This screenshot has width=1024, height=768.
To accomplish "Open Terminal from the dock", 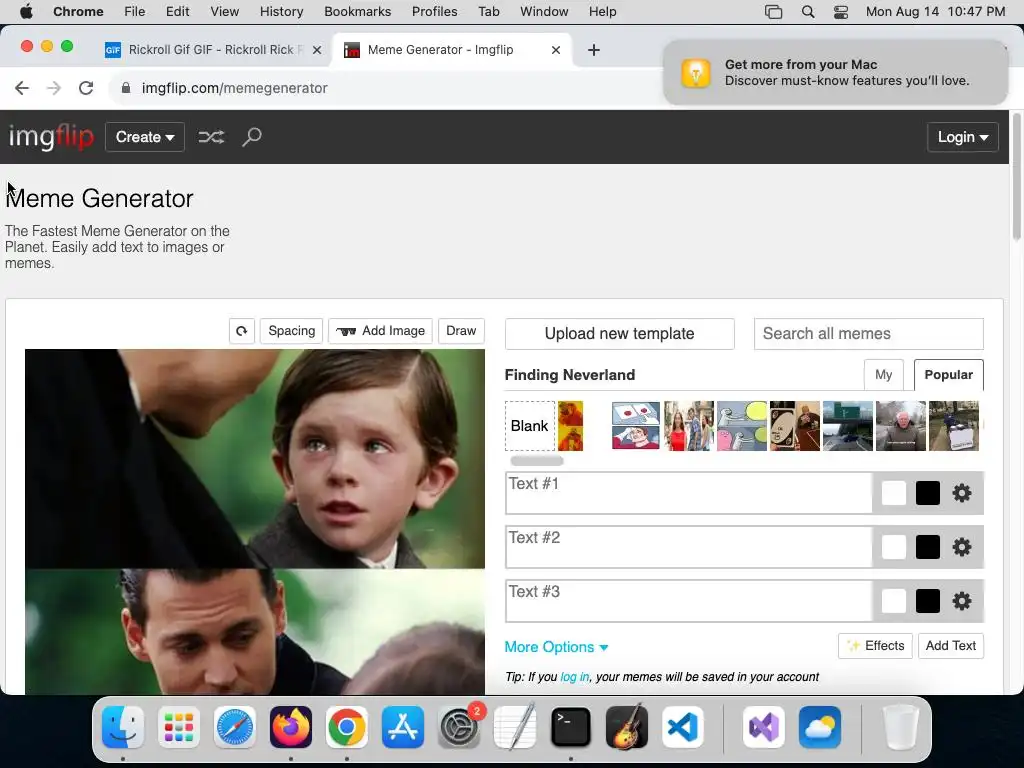I will [571, 727].
